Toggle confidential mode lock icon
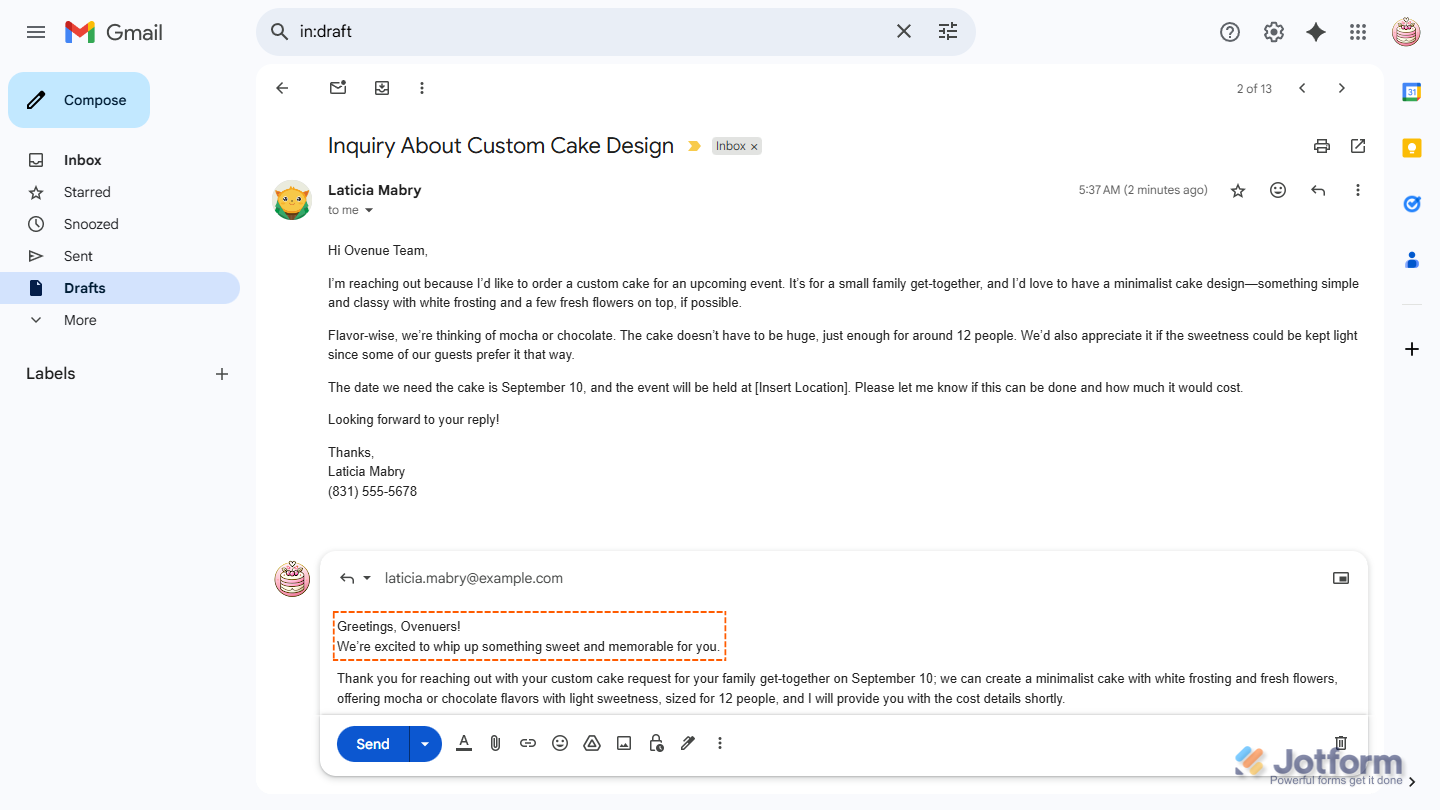Viewport: 1440px width, 810px height. coord(656,743)
